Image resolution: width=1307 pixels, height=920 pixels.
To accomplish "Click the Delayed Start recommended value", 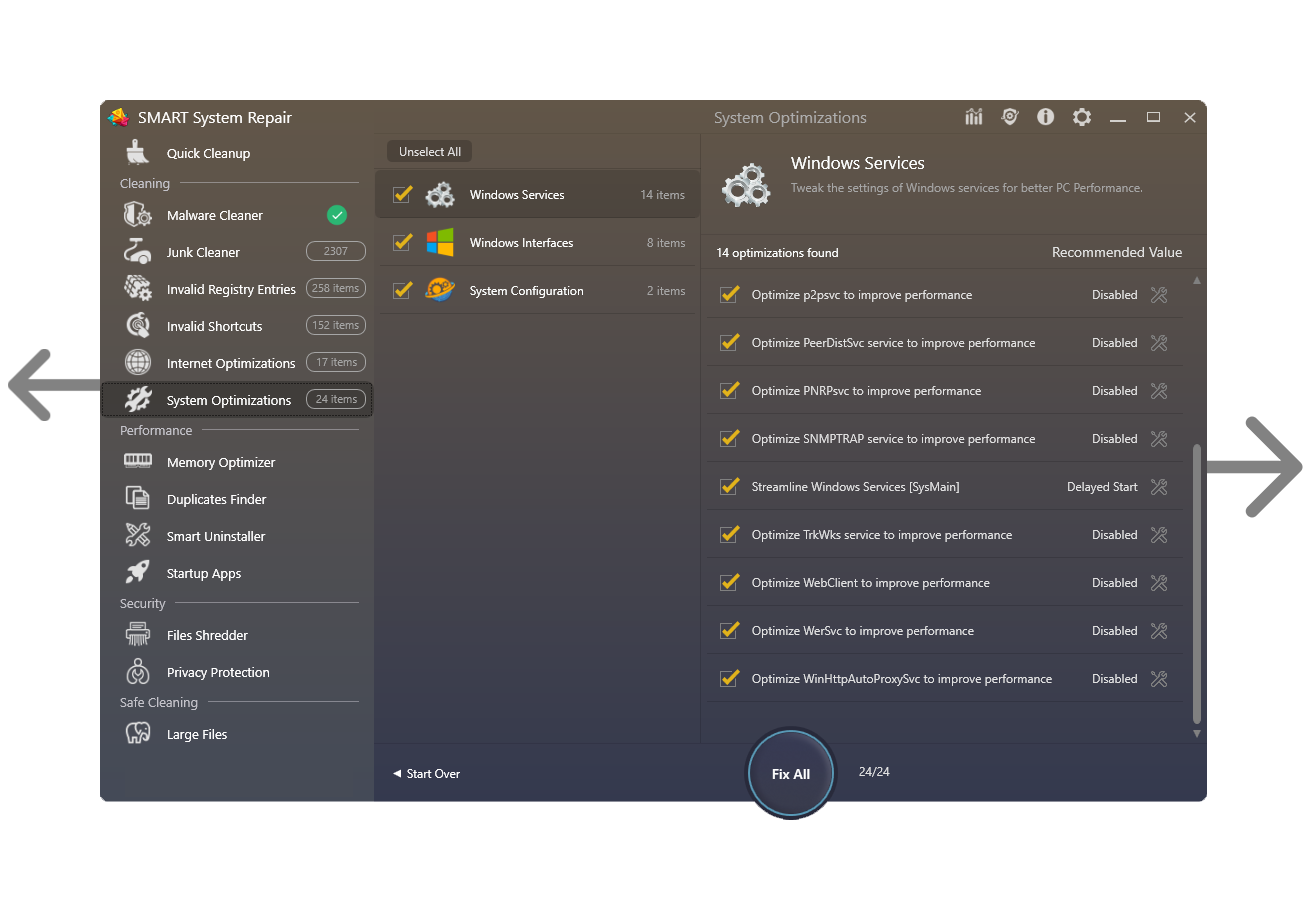I will [1102, 487].
